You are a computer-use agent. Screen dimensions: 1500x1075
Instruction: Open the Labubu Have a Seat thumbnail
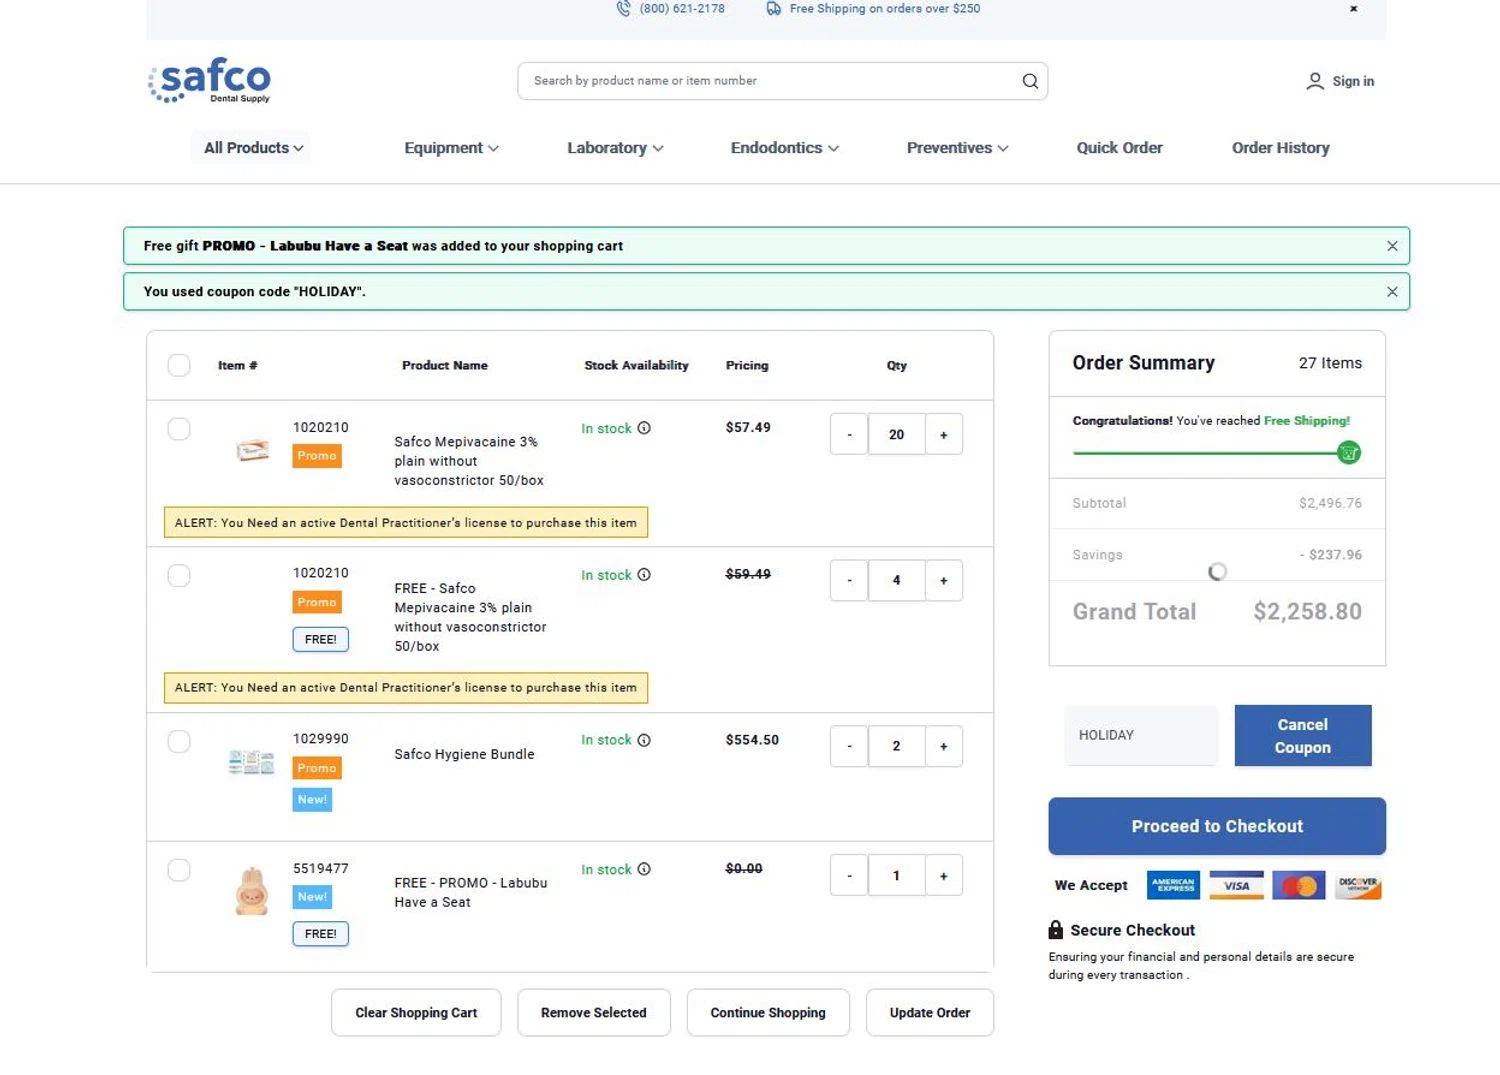(252, 891)
